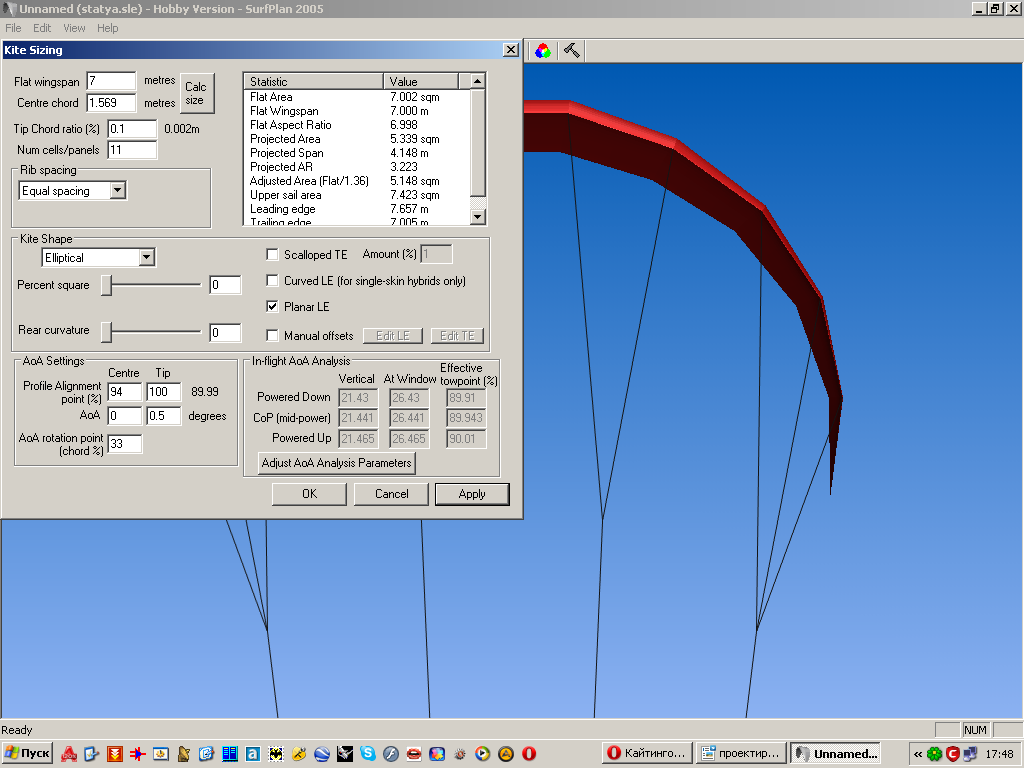The width and height of the screenshot is (1024, 768).
Task: Click the Apply button
Action: tap(472, 494)
